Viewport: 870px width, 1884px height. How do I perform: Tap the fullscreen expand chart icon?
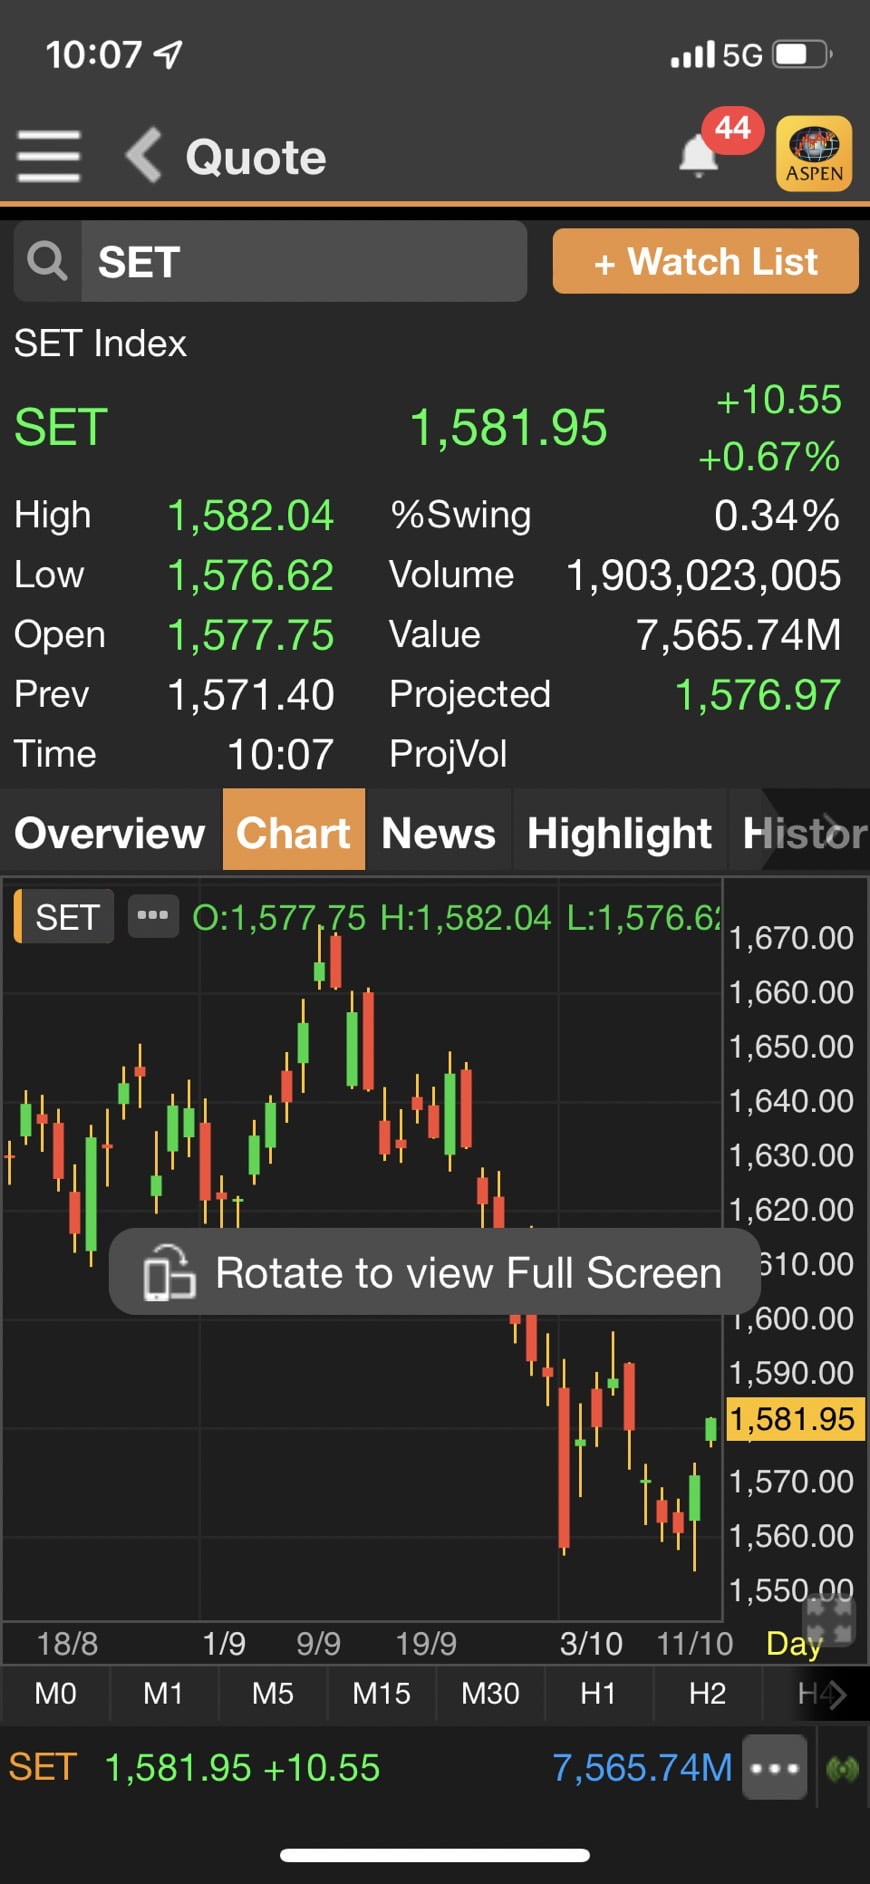pos(829,1619)
